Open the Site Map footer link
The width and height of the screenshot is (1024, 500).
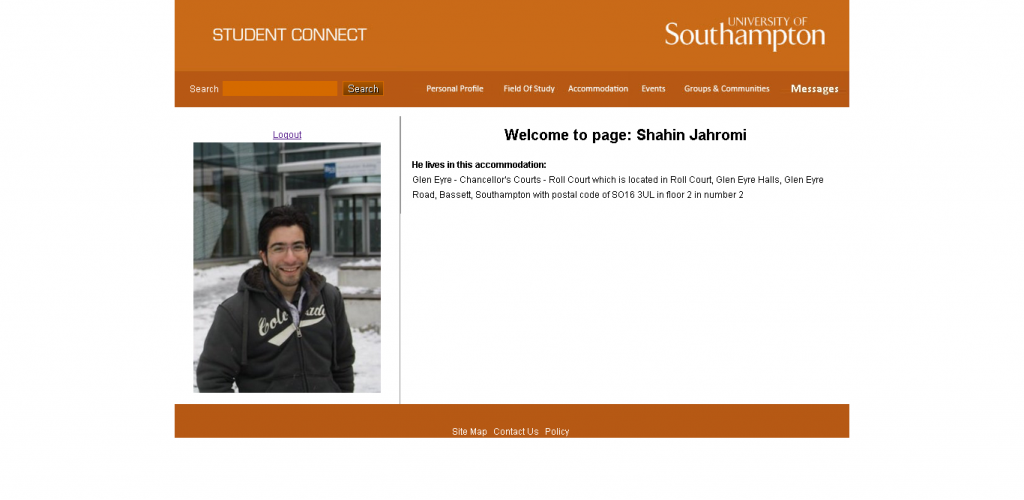[x=469, y=432]
